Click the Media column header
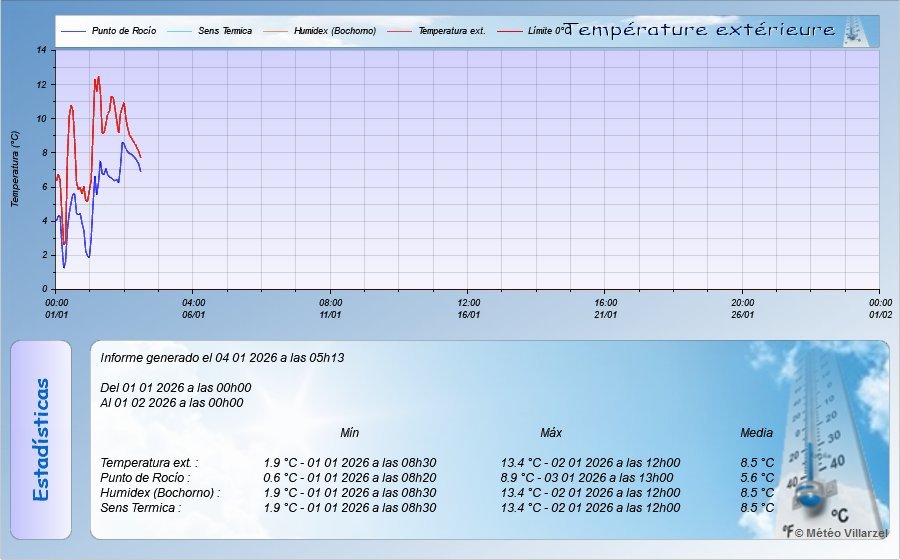Viewport: 900px width, 560px height. coord(756,433)
